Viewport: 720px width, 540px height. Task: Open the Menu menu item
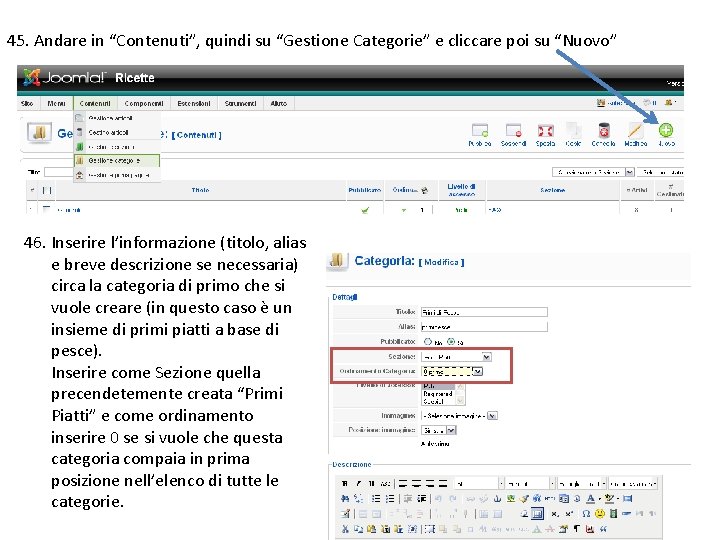[56, 103]
